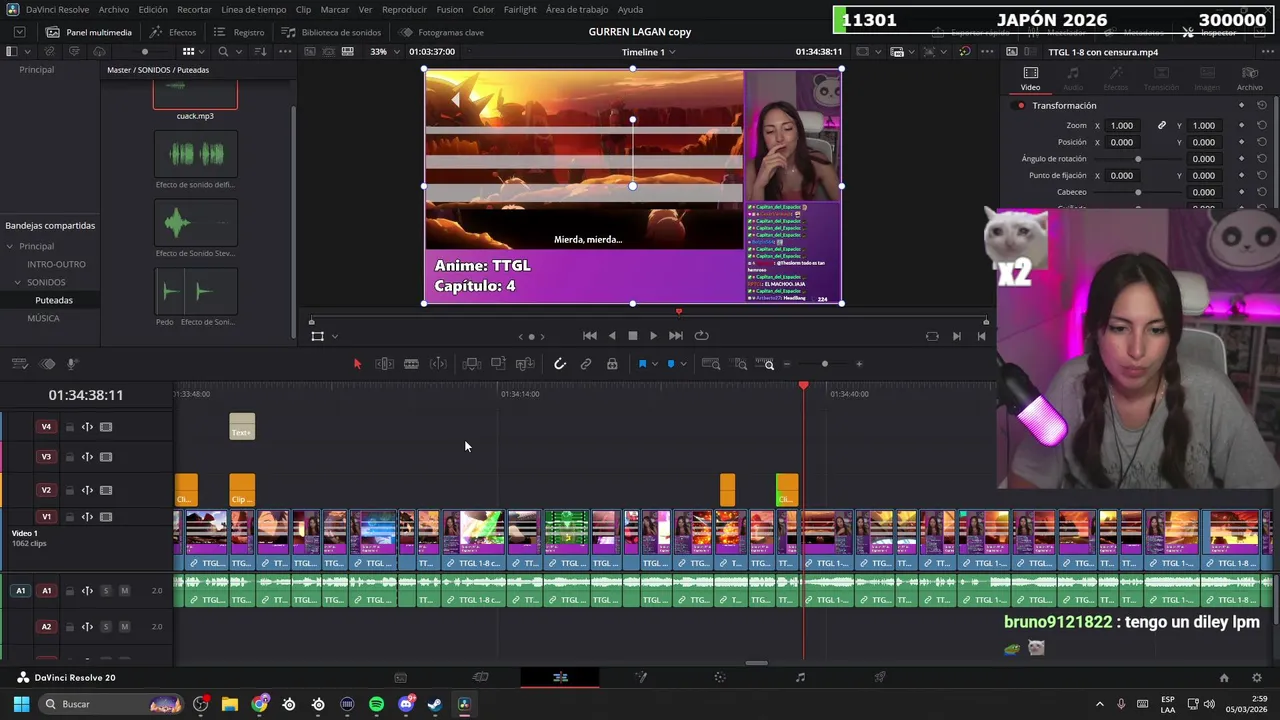Open the Reproducir menu

pyautogui.click(x=404, y=9)
